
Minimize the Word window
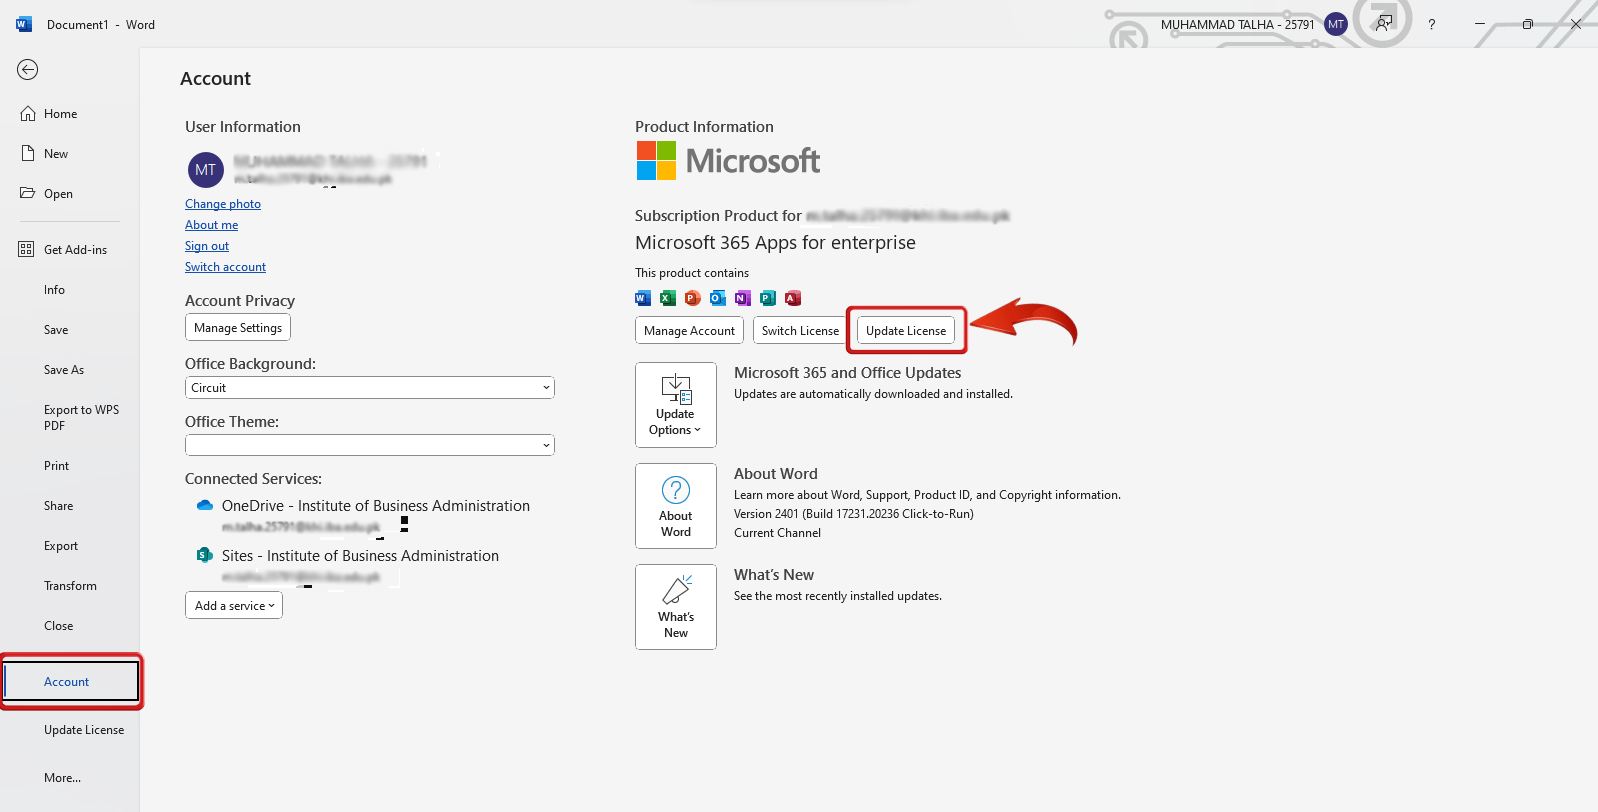point(1480,24)
